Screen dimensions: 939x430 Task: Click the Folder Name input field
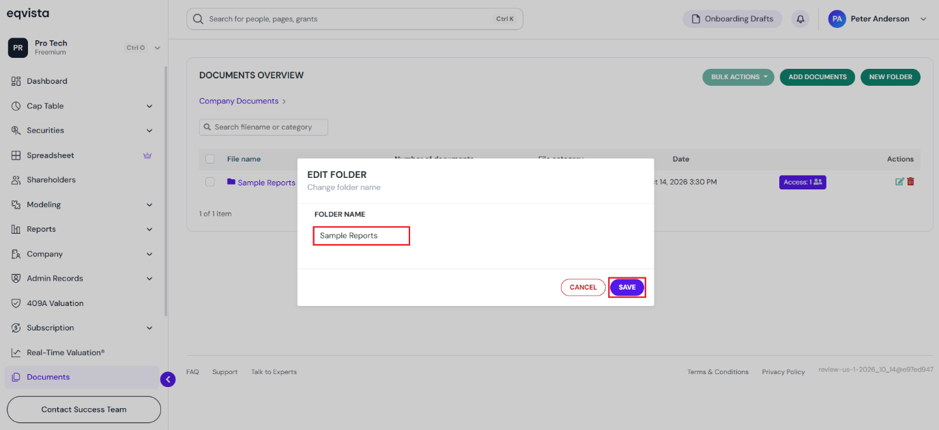(361, 236)
